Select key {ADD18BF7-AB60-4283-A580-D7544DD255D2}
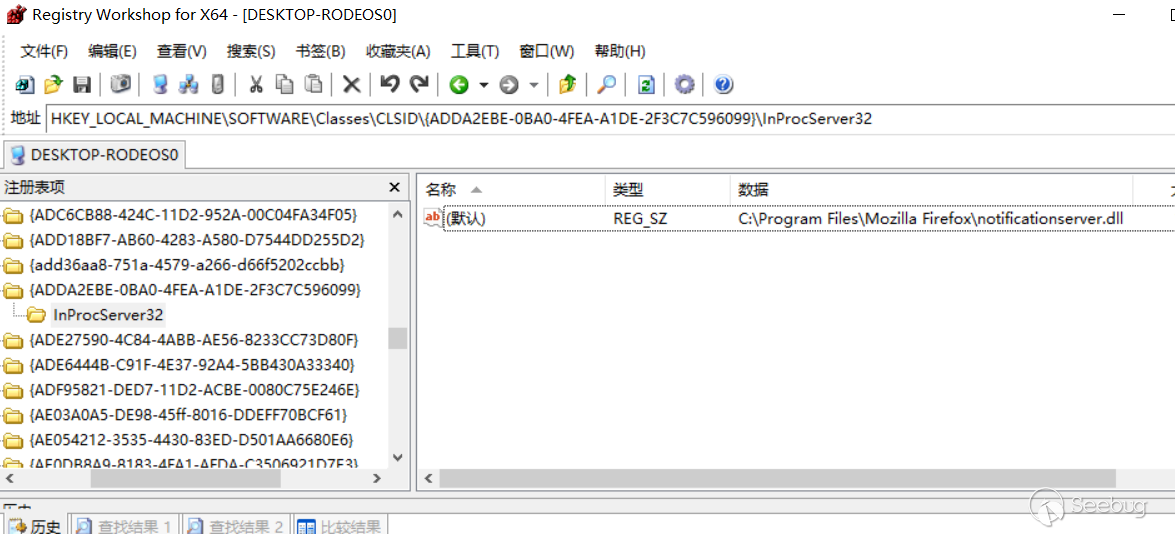 (x=196, y=240)
